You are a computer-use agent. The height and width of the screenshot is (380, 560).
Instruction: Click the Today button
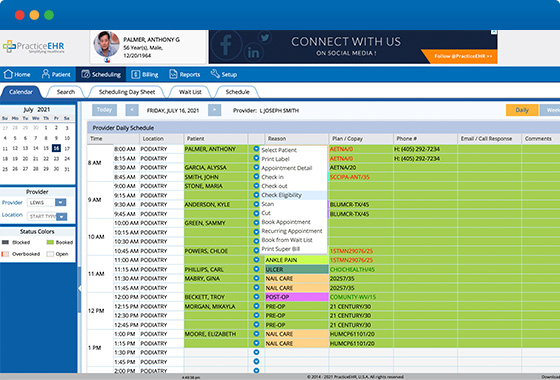click(104, 110)
